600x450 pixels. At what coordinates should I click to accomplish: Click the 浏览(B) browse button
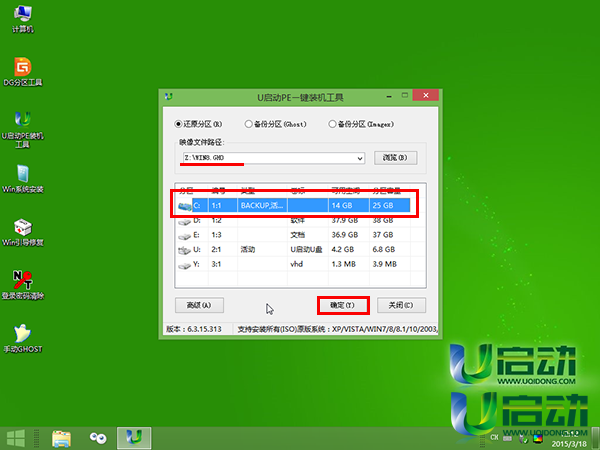point(395,158)
